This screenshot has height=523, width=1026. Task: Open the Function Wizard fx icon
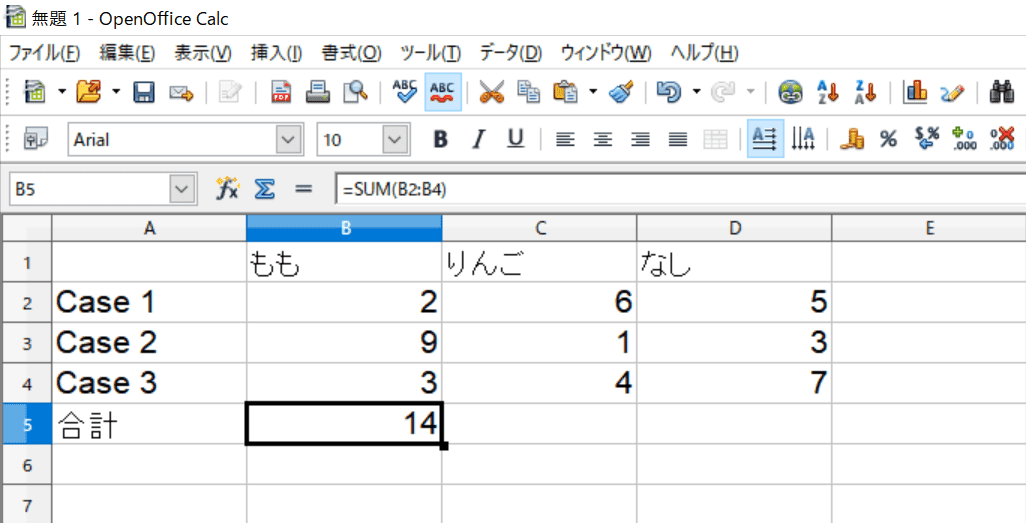point(228,189)
